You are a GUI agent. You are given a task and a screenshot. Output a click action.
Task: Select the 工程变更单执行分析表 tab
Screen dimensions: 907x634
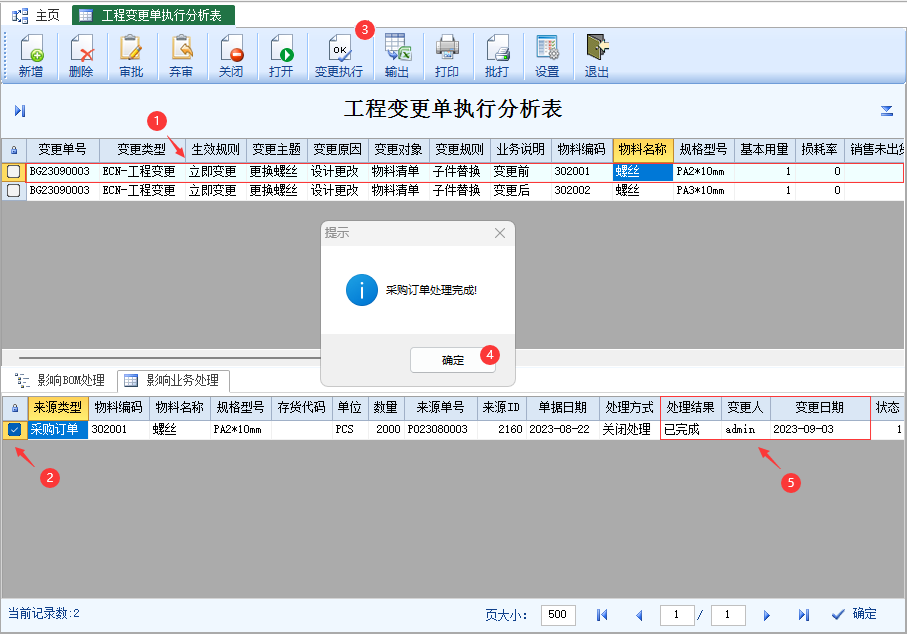pos(153,16)
